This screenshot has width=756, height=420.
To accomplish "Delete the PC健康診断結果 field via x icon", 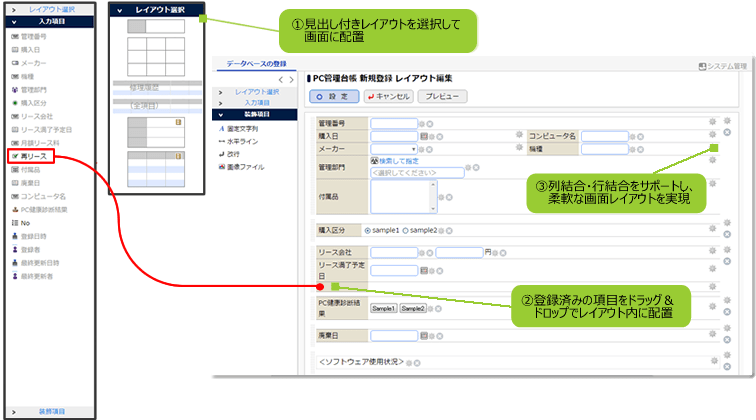I will [438, 309].
